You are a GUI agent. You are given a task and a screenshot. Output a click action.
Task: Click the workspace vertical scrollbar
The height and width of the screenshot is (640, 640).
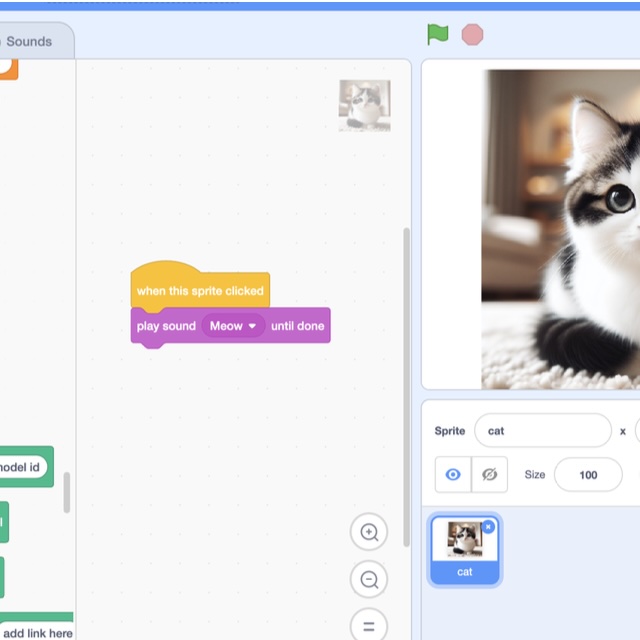tap(406, 387)
